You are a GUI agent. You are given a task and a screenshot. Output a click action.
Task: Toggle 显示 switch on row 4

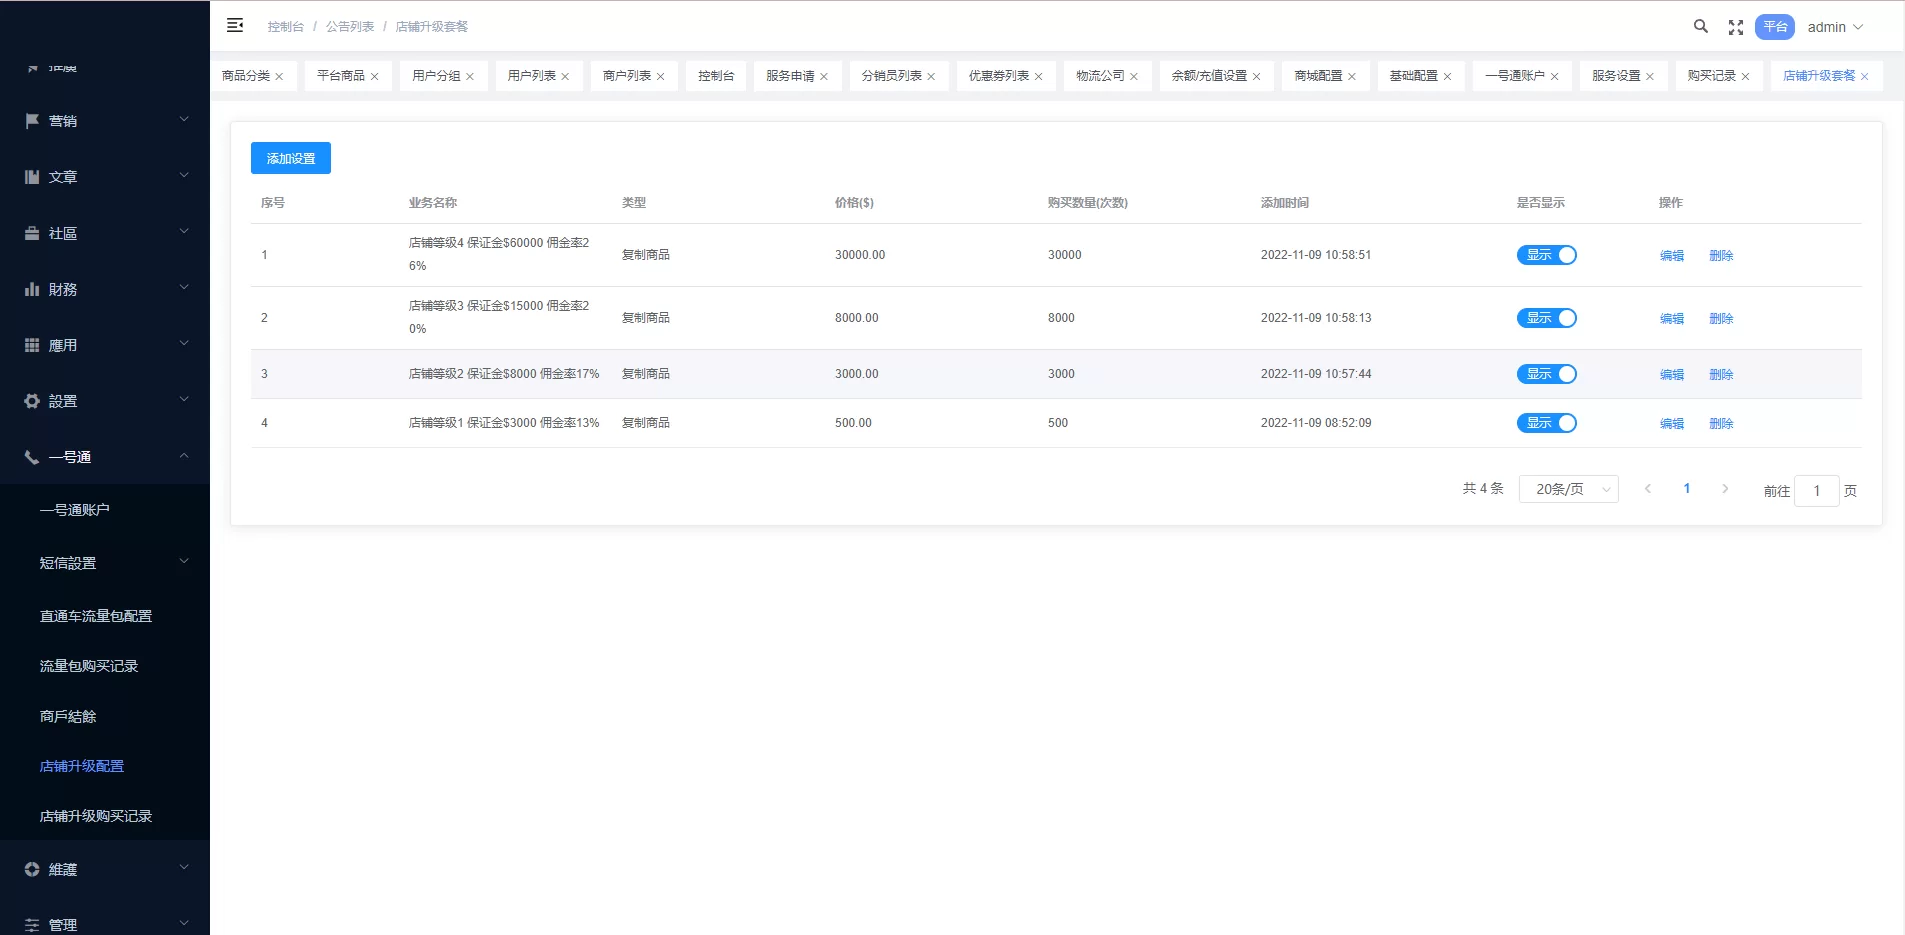click(1547, 422)
